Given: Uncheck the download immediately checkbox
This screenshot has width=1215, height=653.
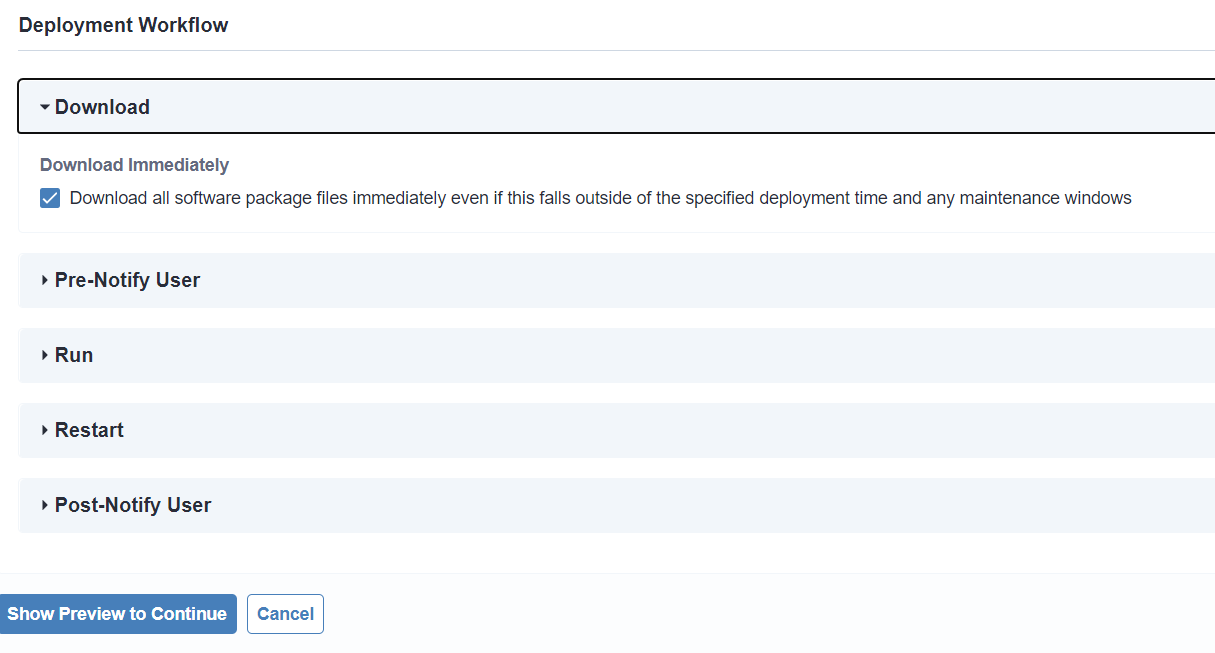Looking at the screenshot, I should pos(50,198).
